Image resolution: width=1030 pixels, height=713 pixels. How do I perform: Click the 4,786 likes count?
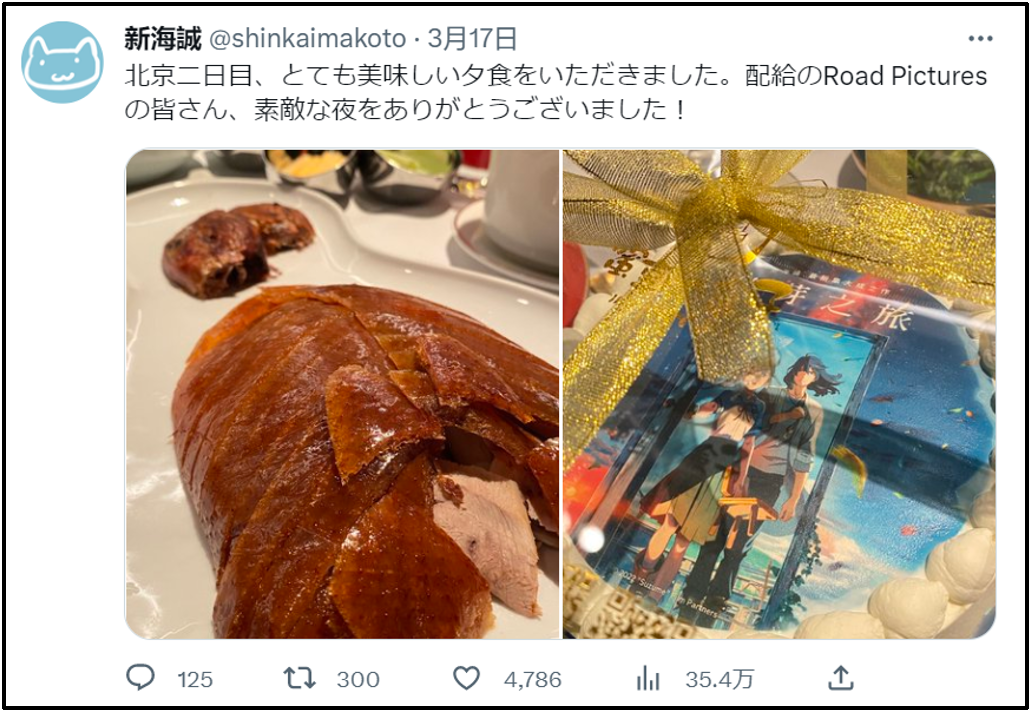[x=533, y=679]
